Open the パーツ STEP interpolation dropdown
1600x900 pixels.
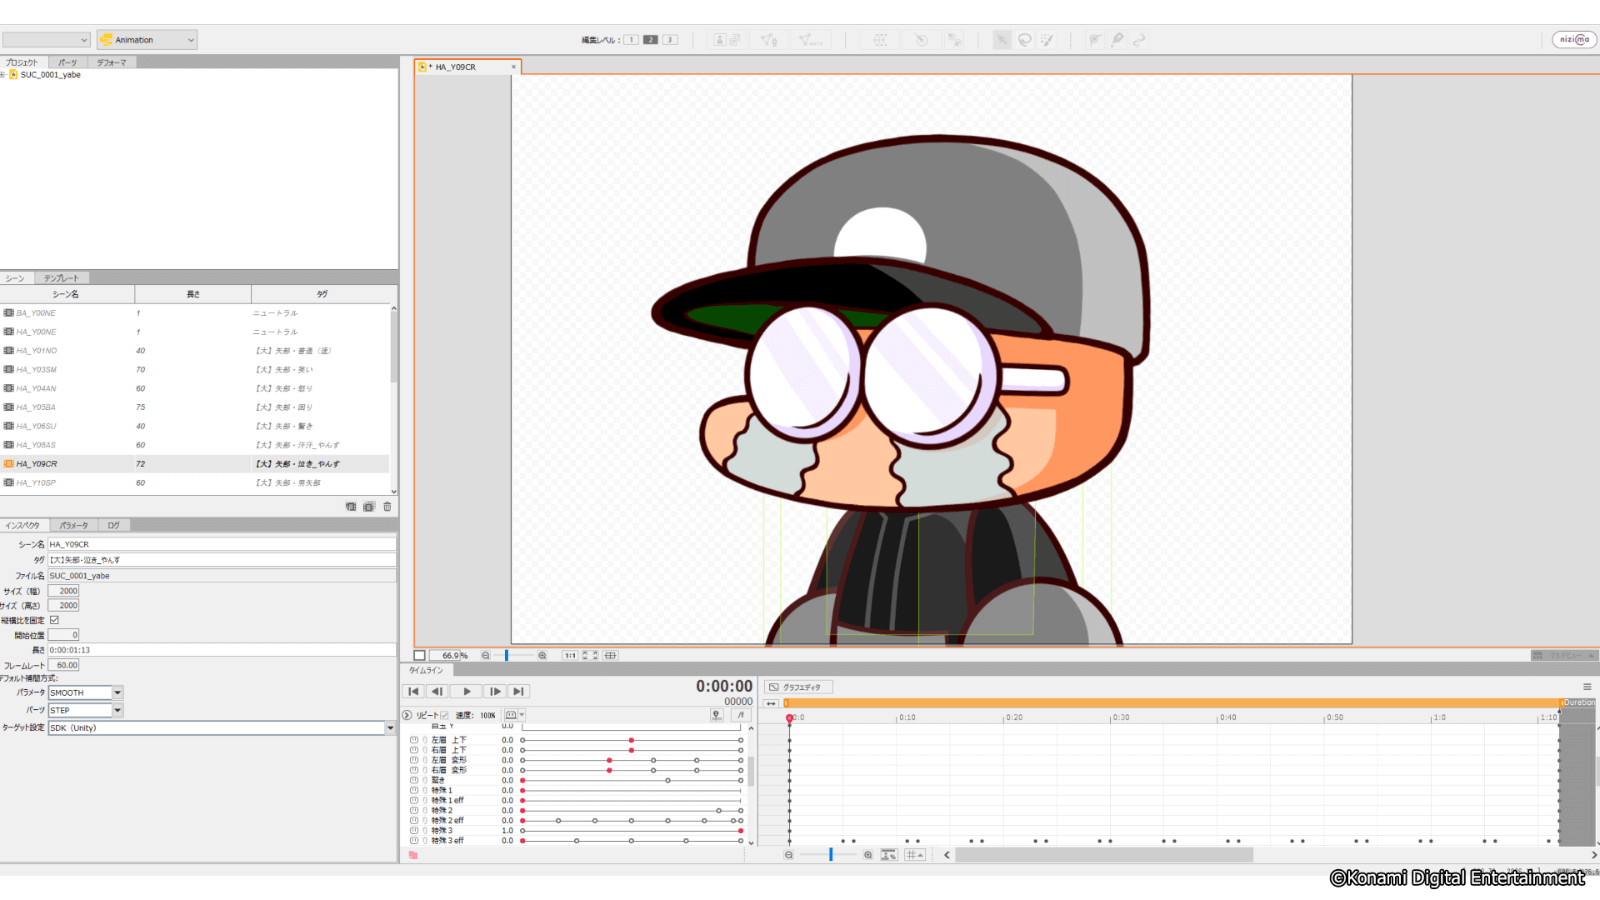click(117, 710)
